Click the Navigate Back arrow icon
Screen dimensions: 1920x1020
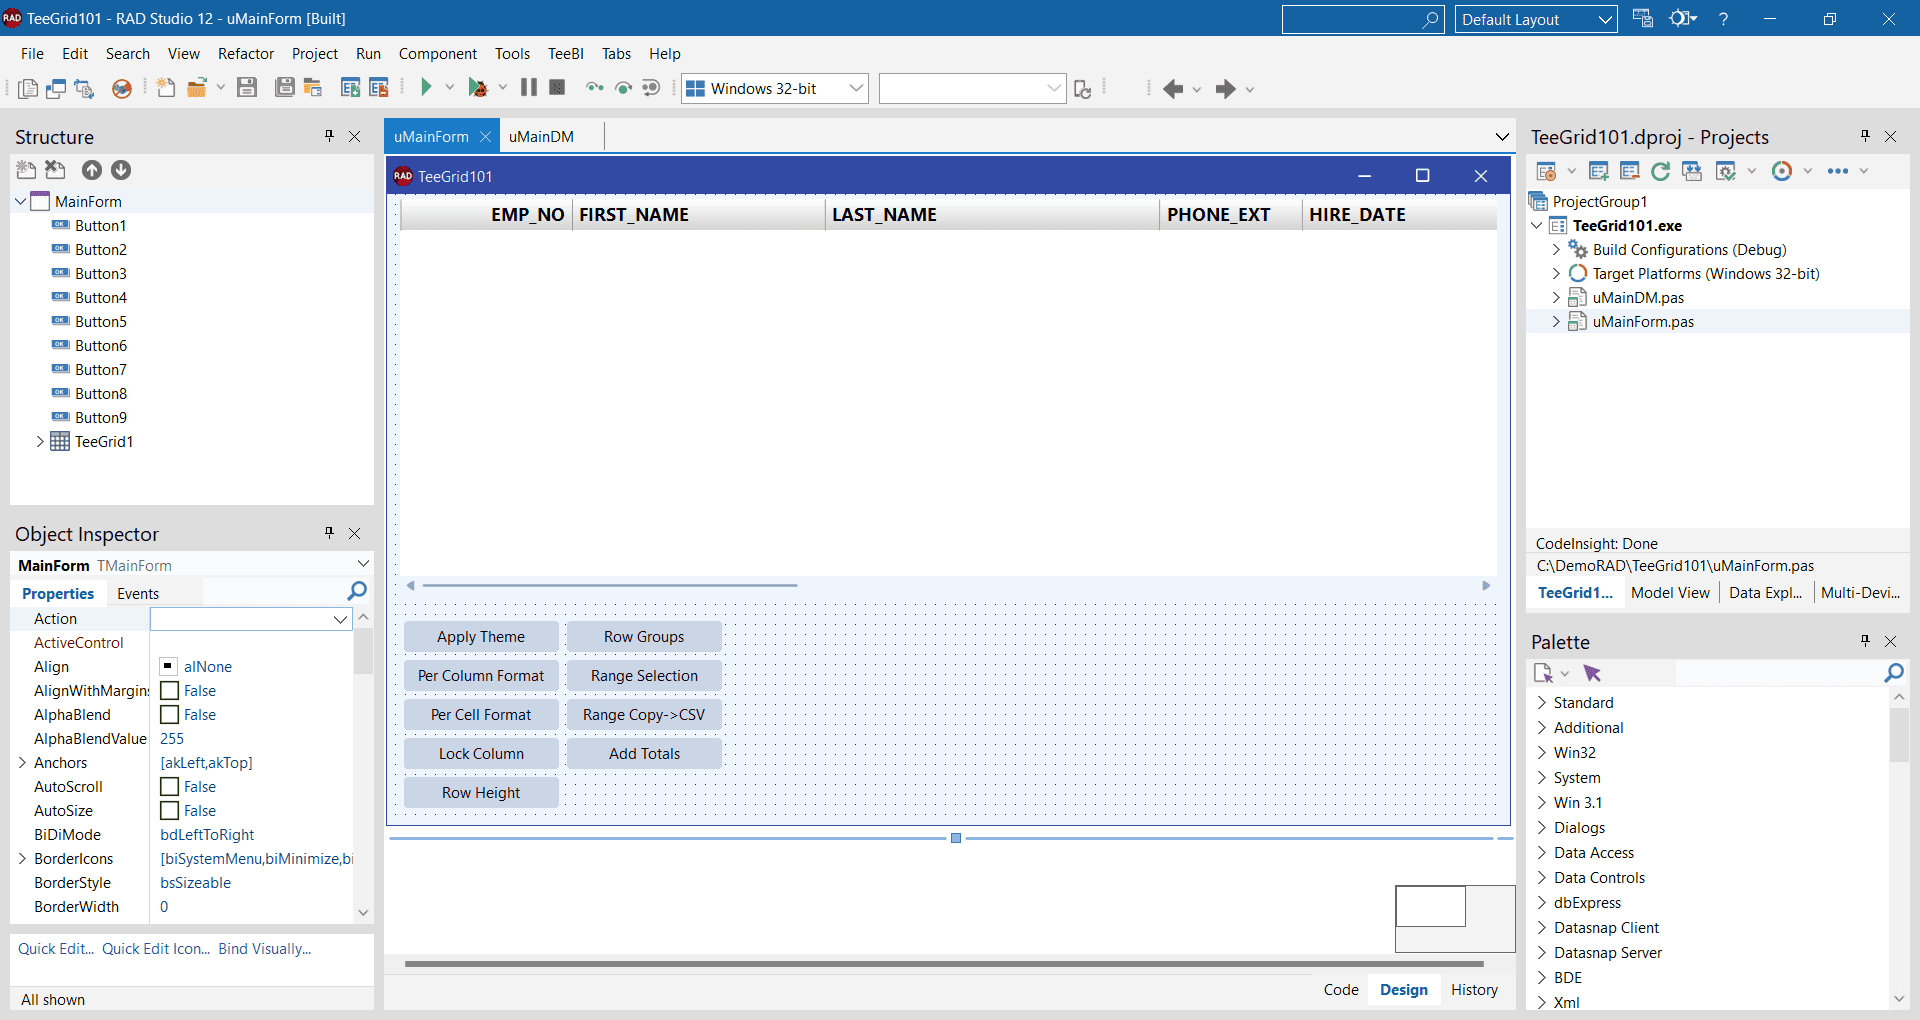(x=1173, y=89)
